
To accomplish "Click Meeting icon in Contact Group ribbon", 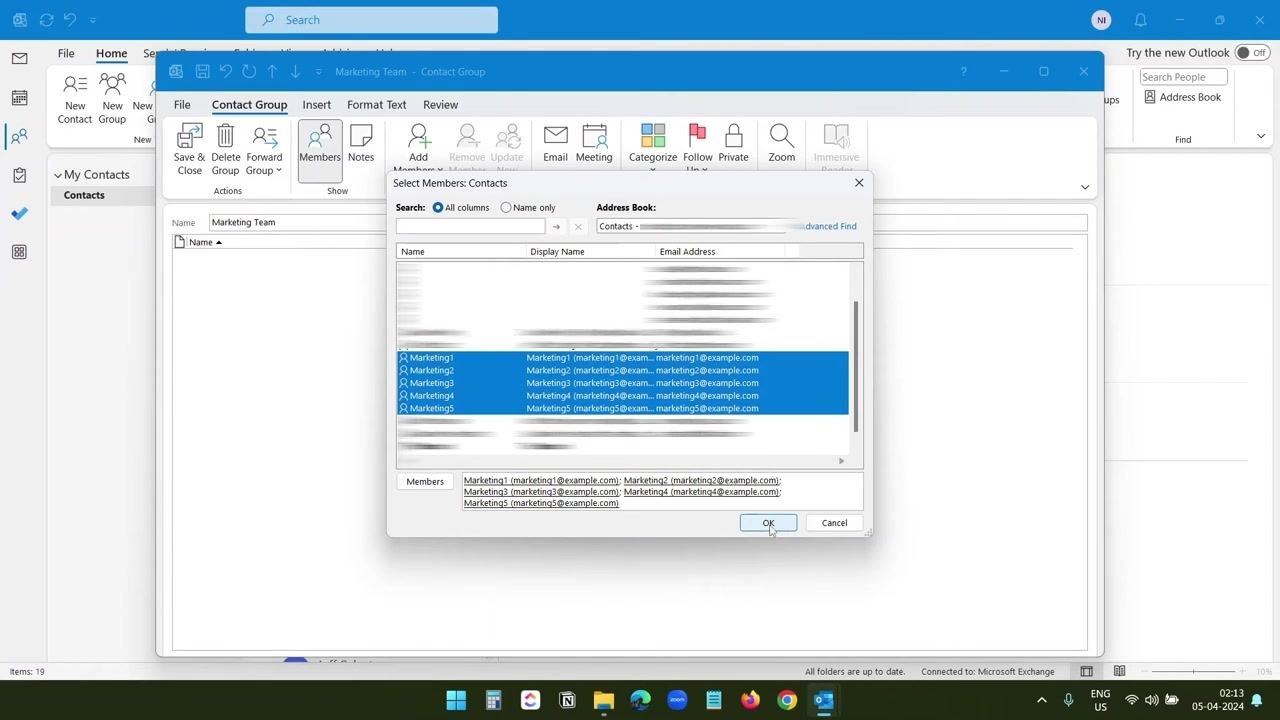I will pos(594,143).
